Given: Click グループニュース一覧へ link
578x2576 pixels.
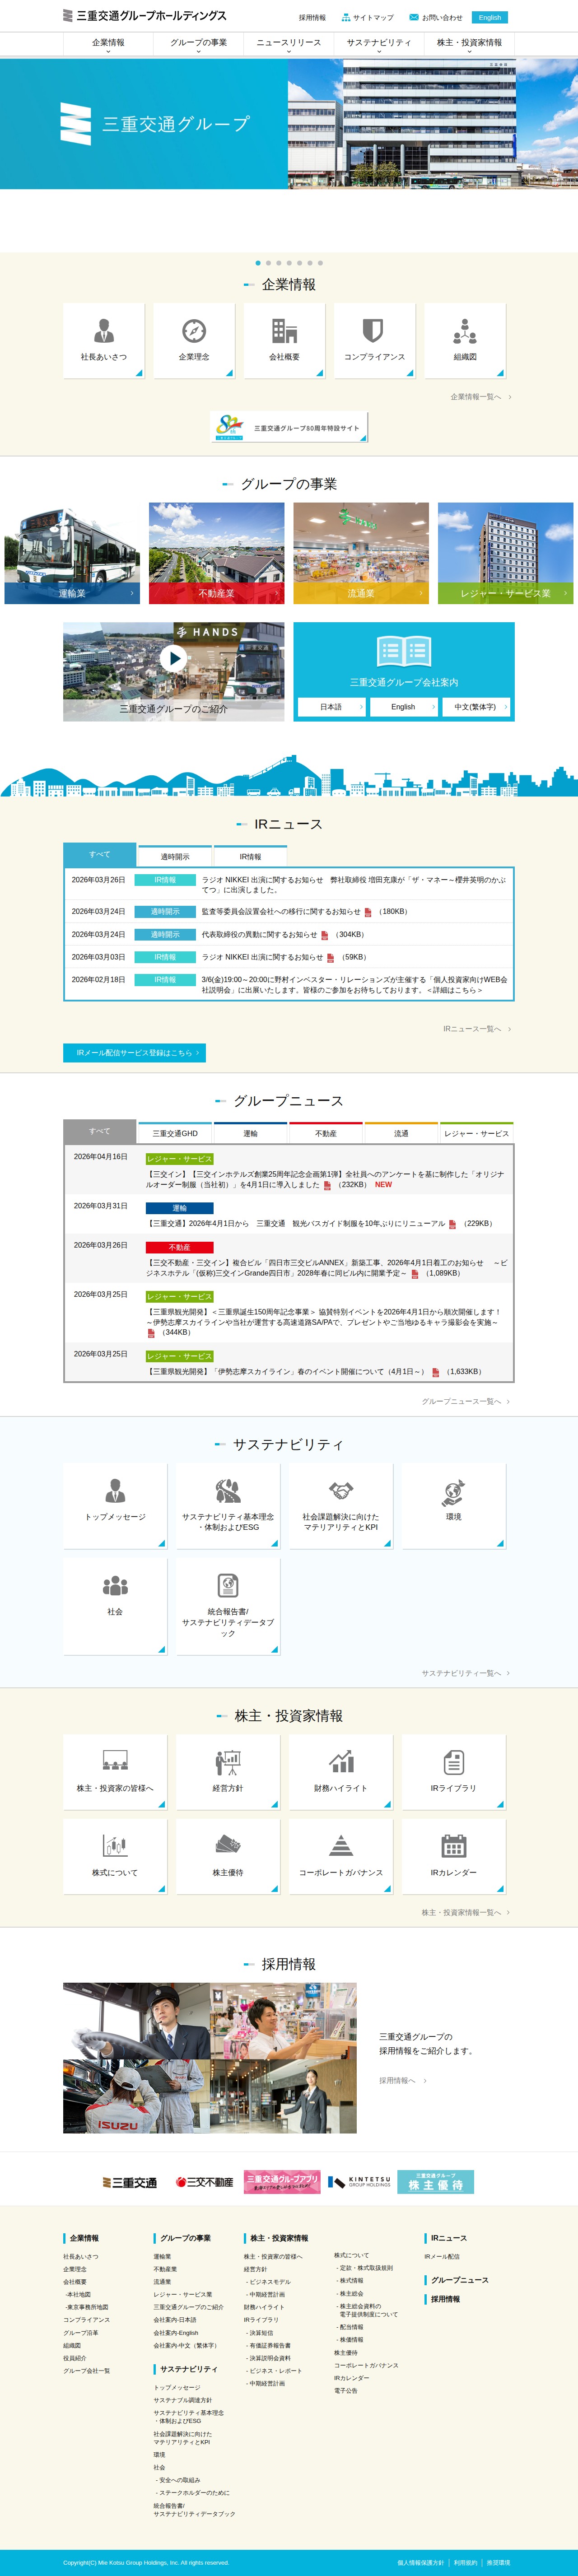Looking at the screenshot, I should tap(466, 1401).
